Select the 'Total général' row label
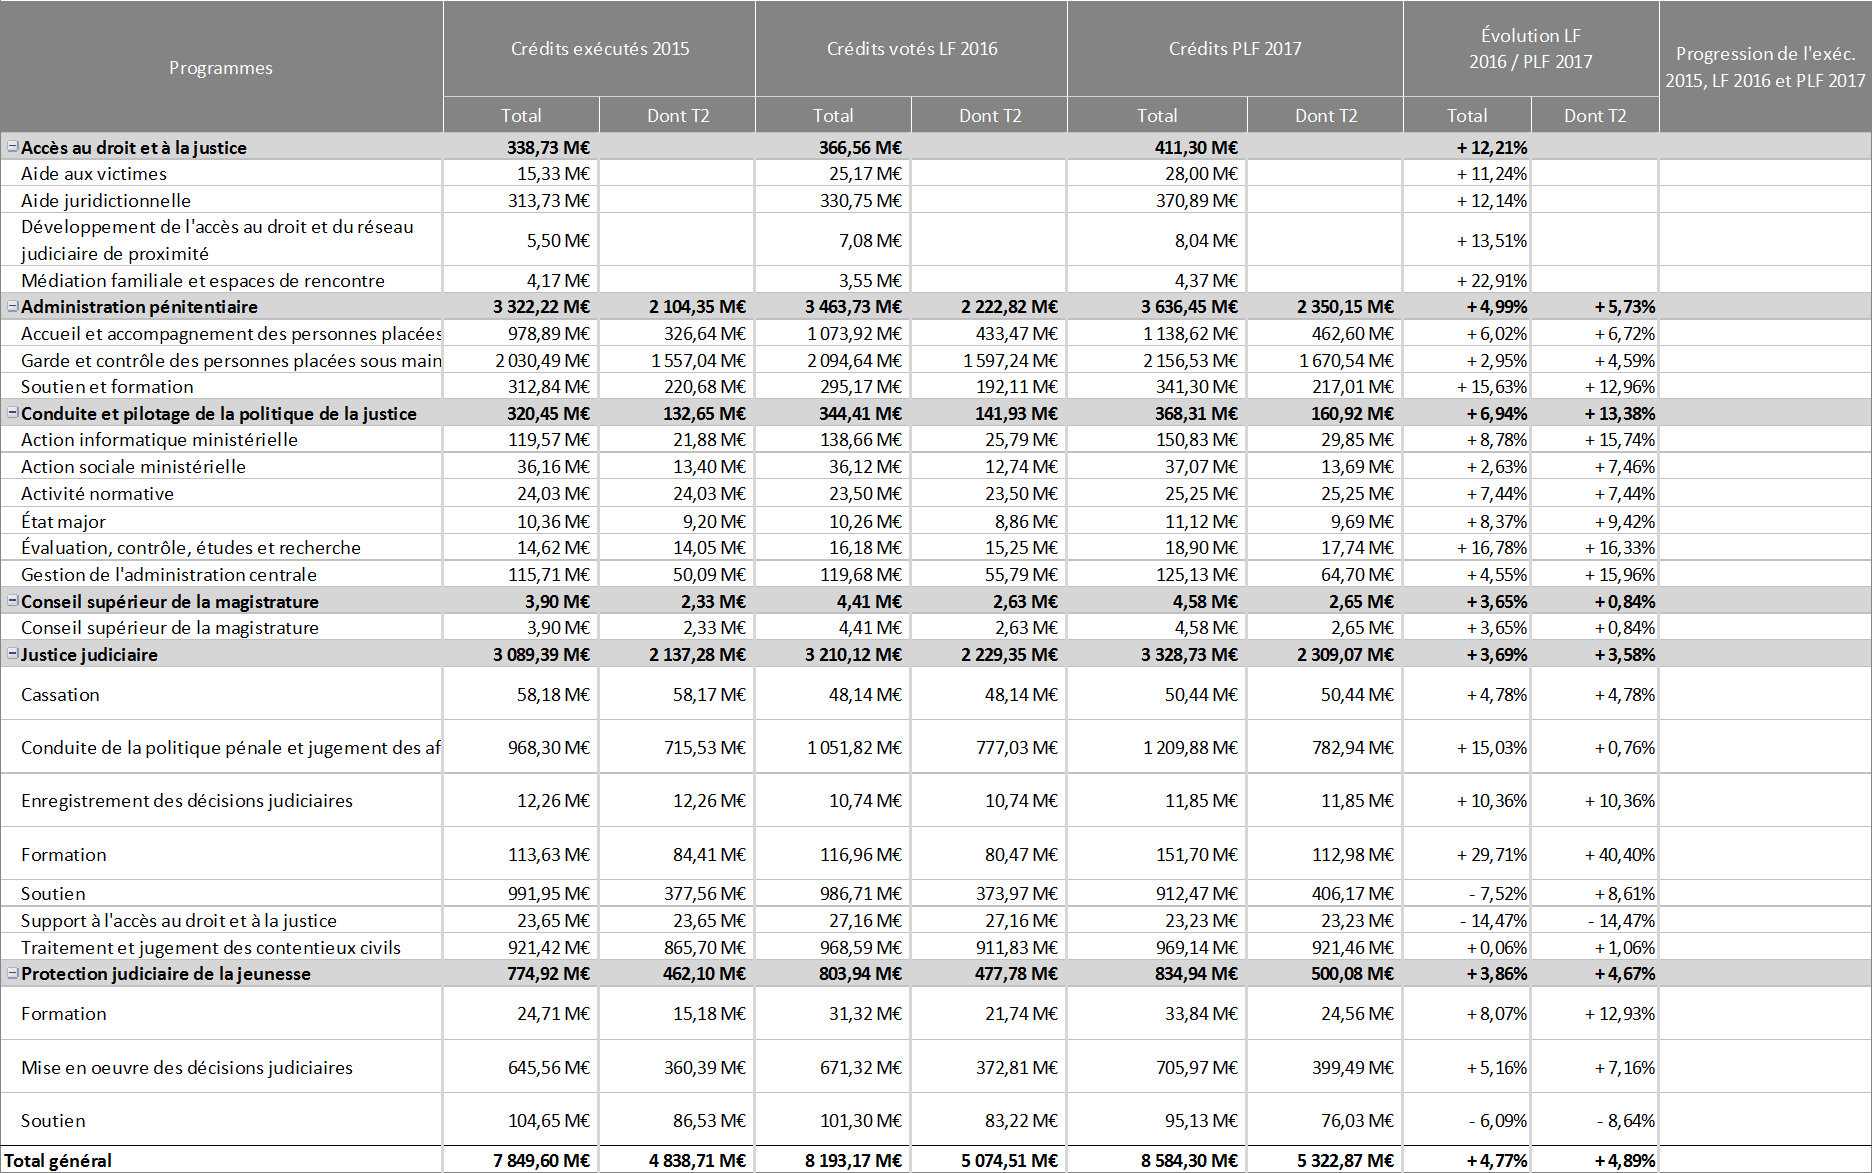 [58, 1160]
